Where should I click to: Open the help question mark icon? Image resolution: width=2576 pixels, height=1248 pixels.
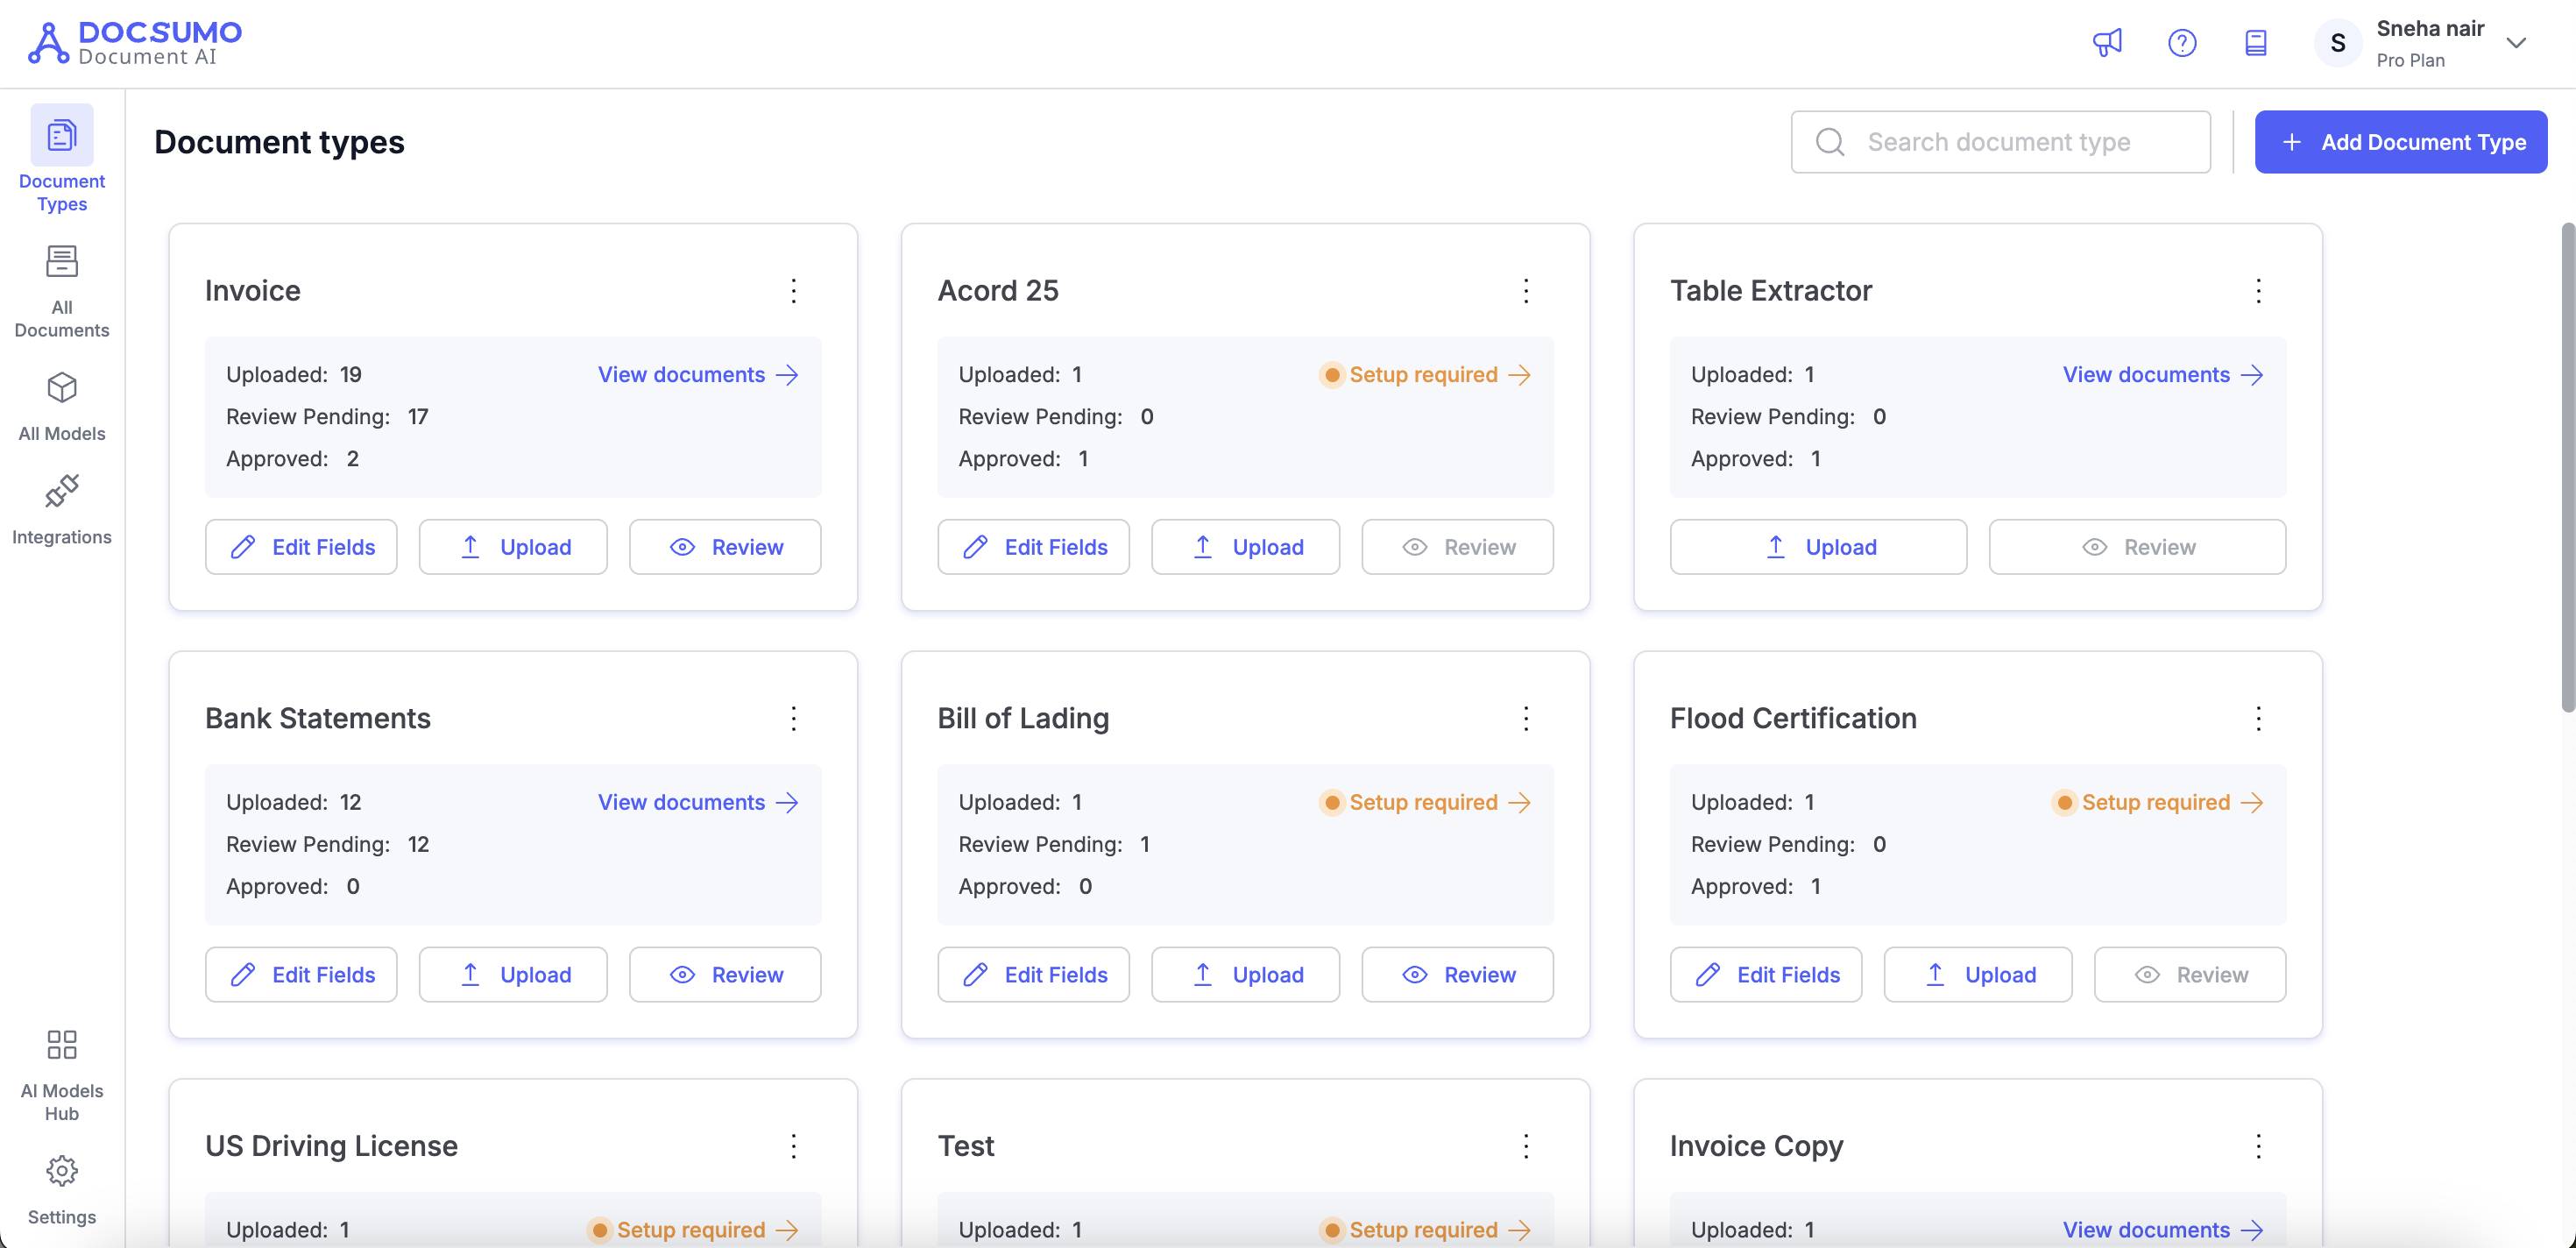click(2182, 43)
